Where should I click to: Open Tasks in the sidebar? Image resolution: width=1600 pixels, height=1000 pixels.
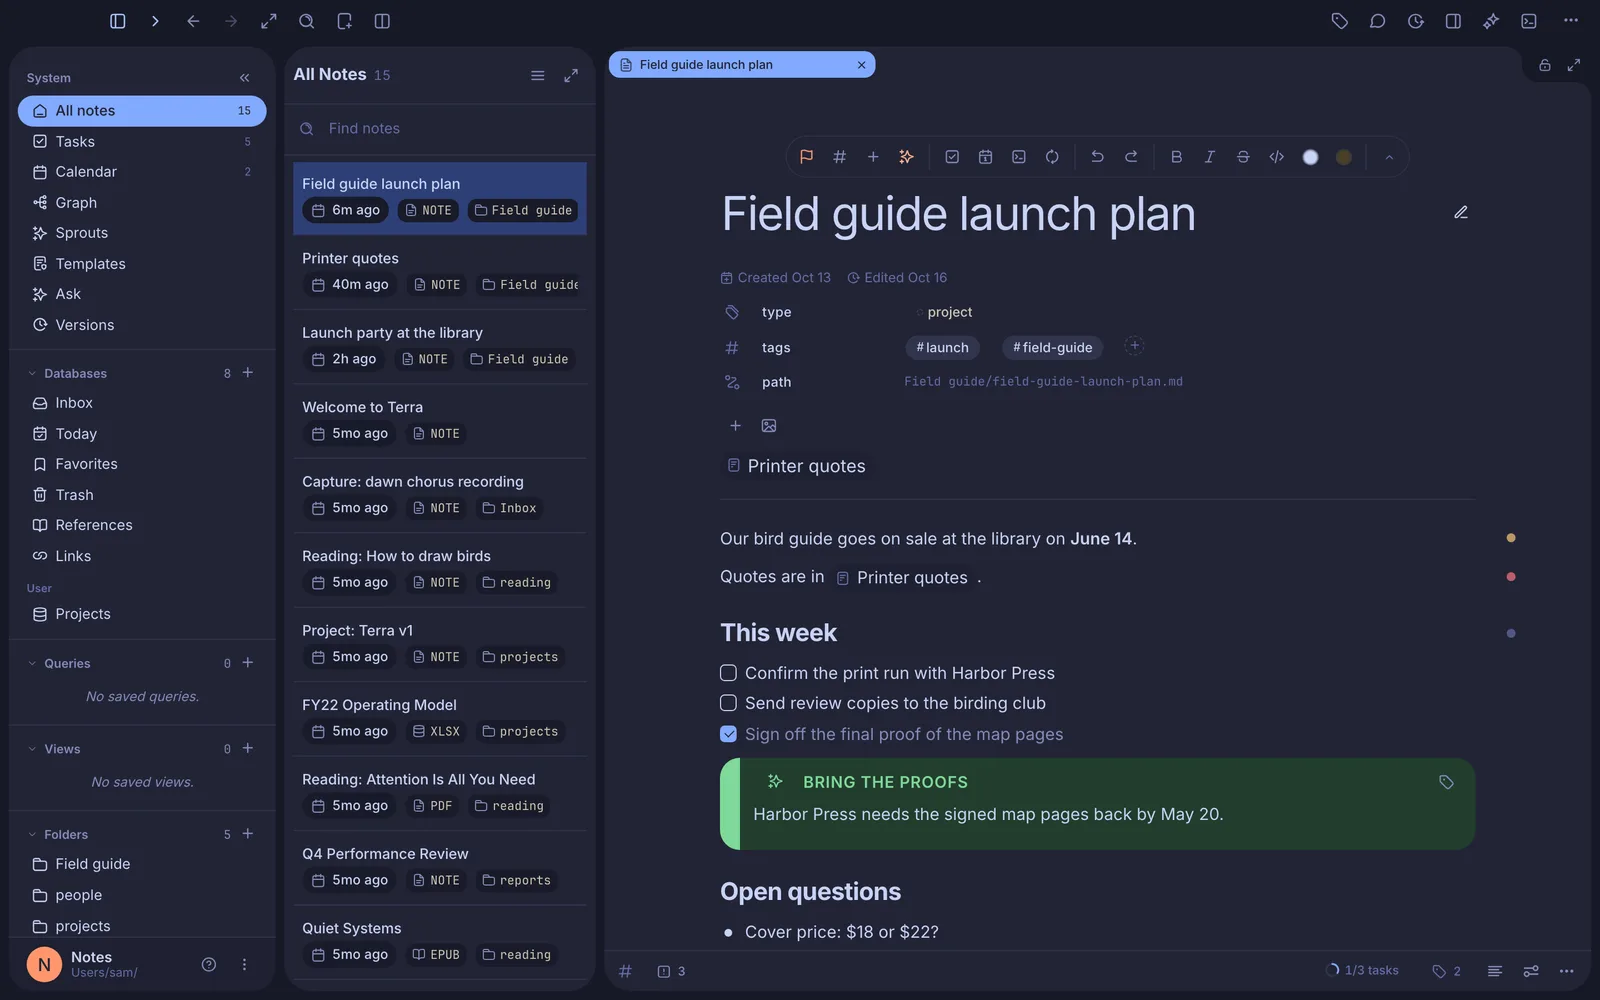142,142
